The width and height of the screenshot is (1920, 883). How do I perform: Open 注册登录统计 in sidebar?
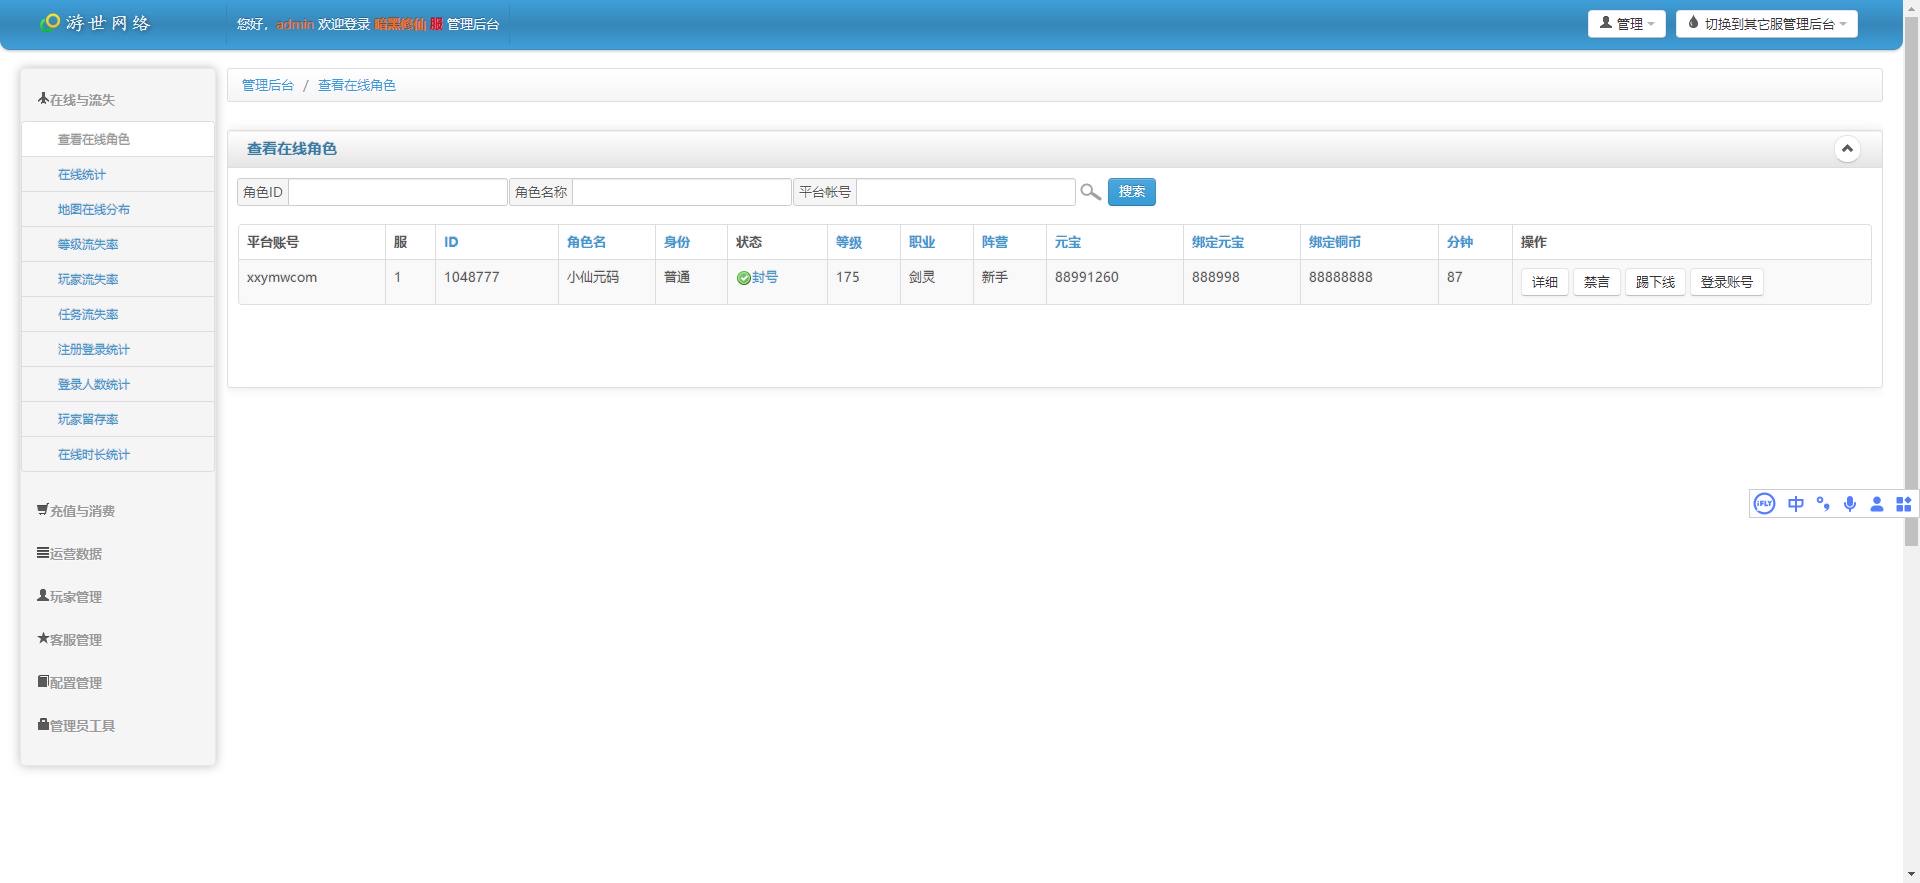(117, 349)
